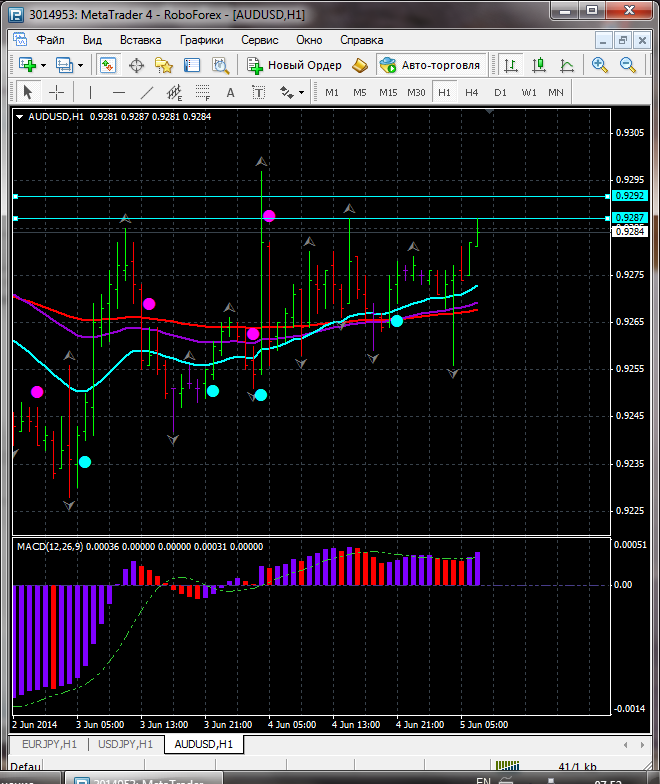
Task: Select the H4 timeframe
Action: pyautogui.click(x=471, y=92)
